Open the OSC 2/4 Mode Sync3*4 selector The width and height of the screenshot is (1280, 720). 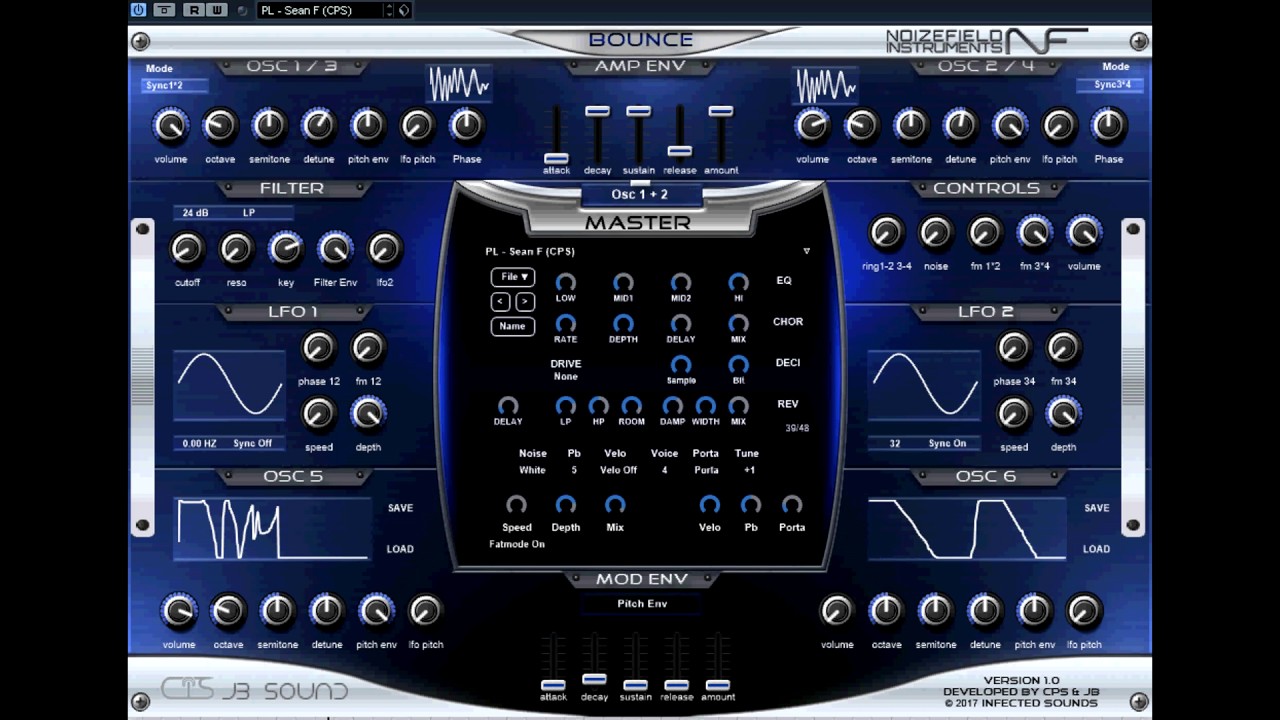pyautogui.click(x=1110, y=85)
